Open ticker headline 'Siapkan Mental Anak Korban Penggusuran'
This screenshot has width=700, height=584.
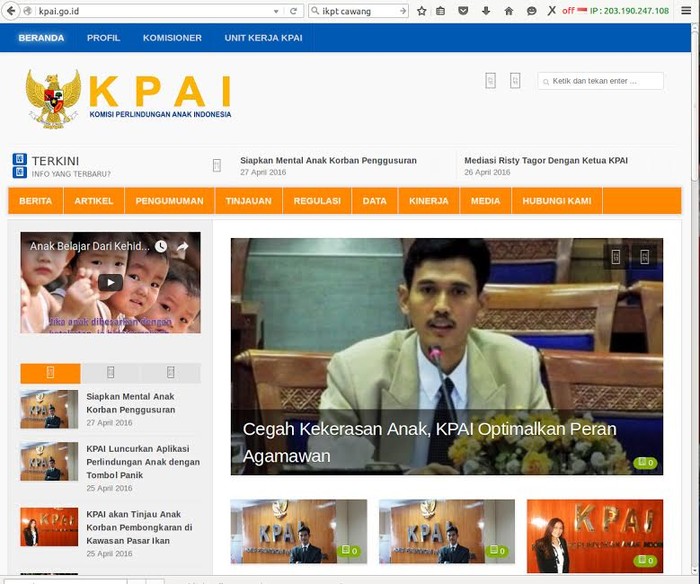pyautogui.click(x=328, y=160)
